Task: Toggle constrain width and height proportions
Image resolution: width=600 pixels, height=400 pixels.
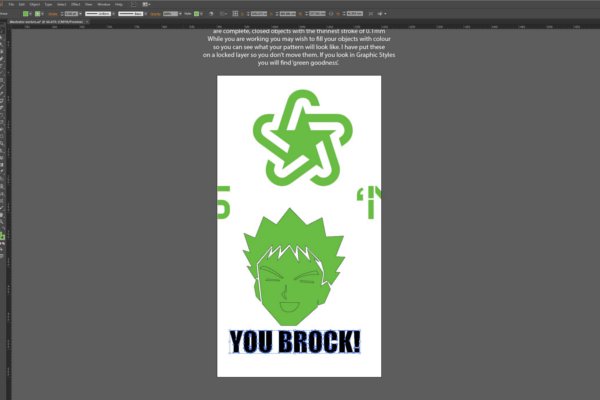Action: pyautogui.click(x=331, y=14)
